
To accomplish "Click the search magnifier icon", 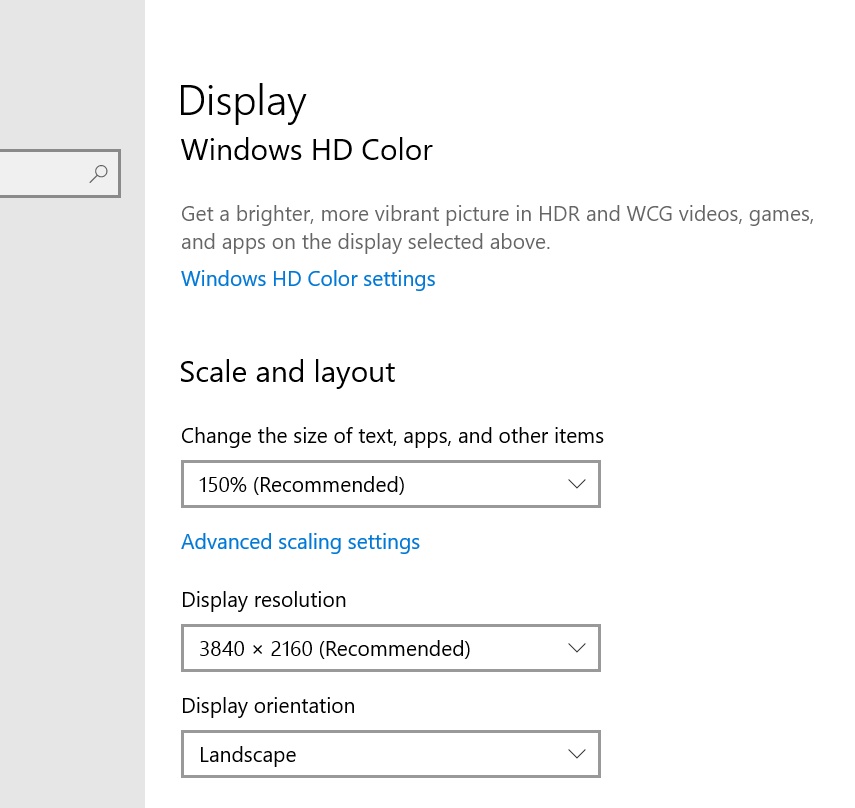I will (99, 173).
